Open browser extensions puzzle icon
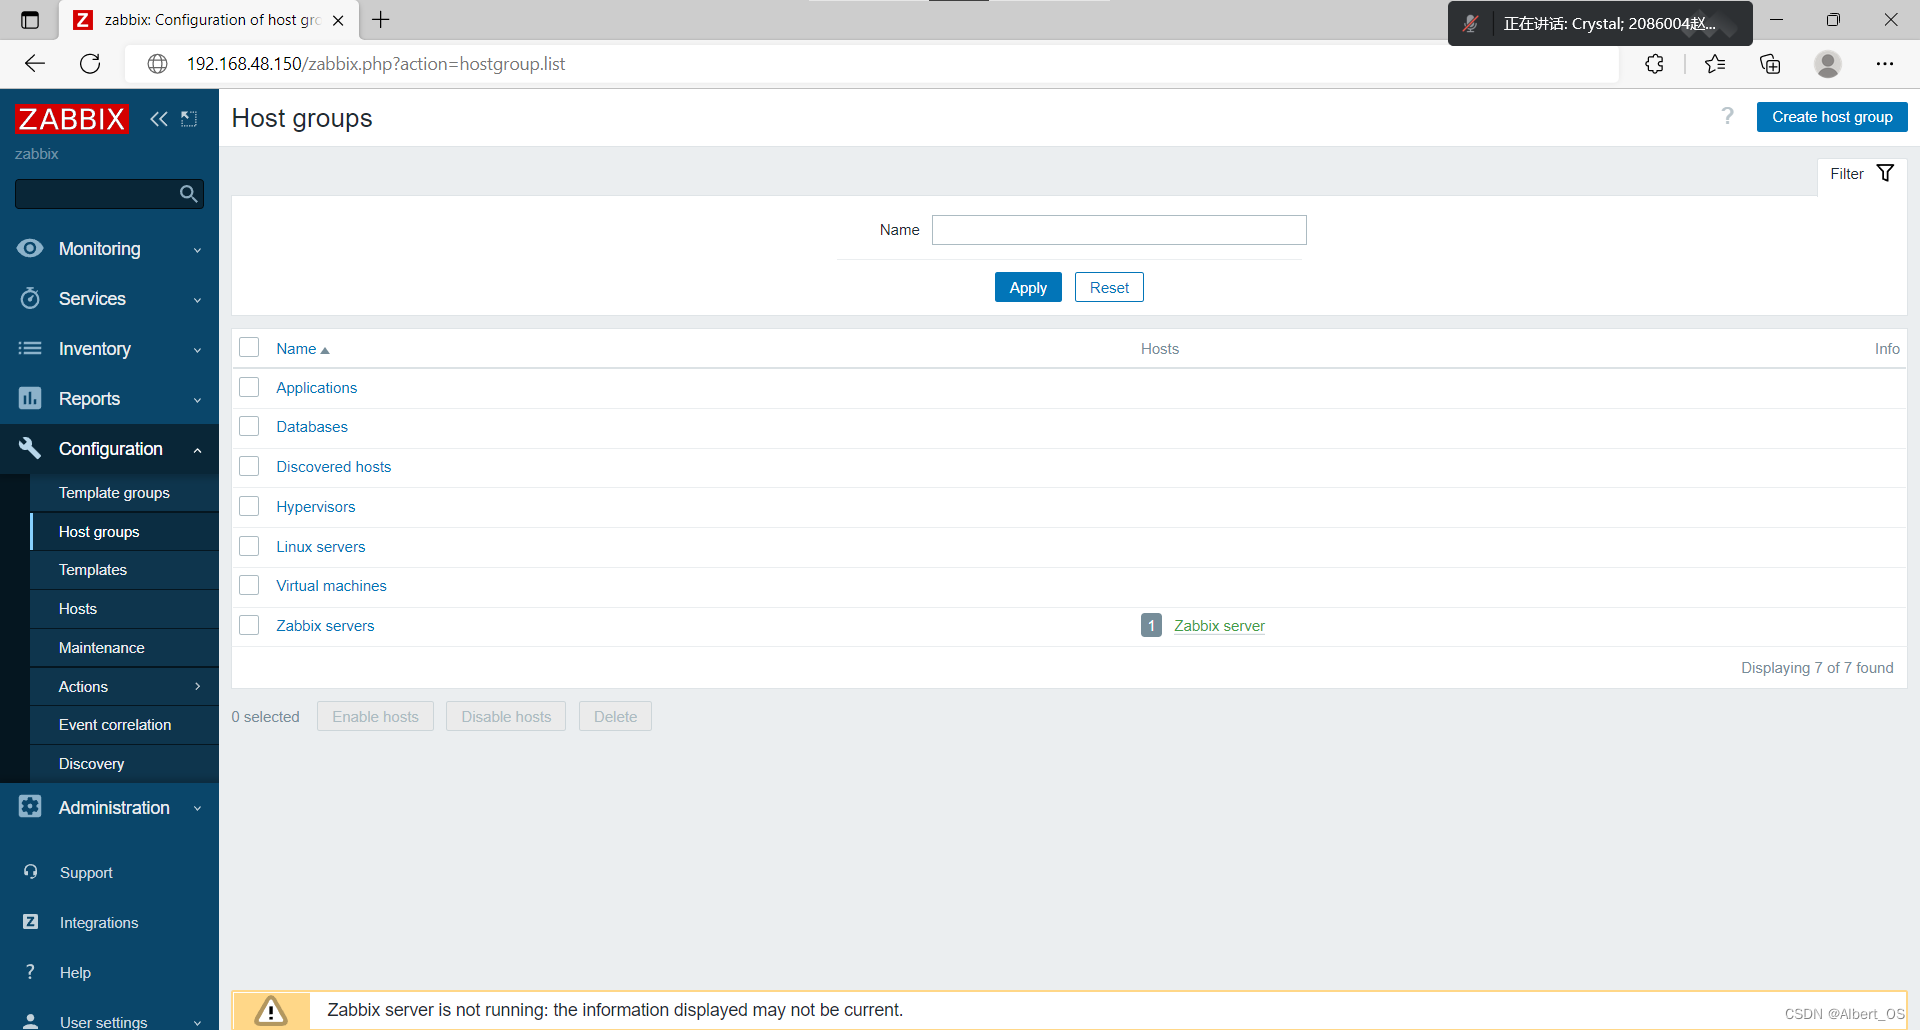 coord(1654,64)
